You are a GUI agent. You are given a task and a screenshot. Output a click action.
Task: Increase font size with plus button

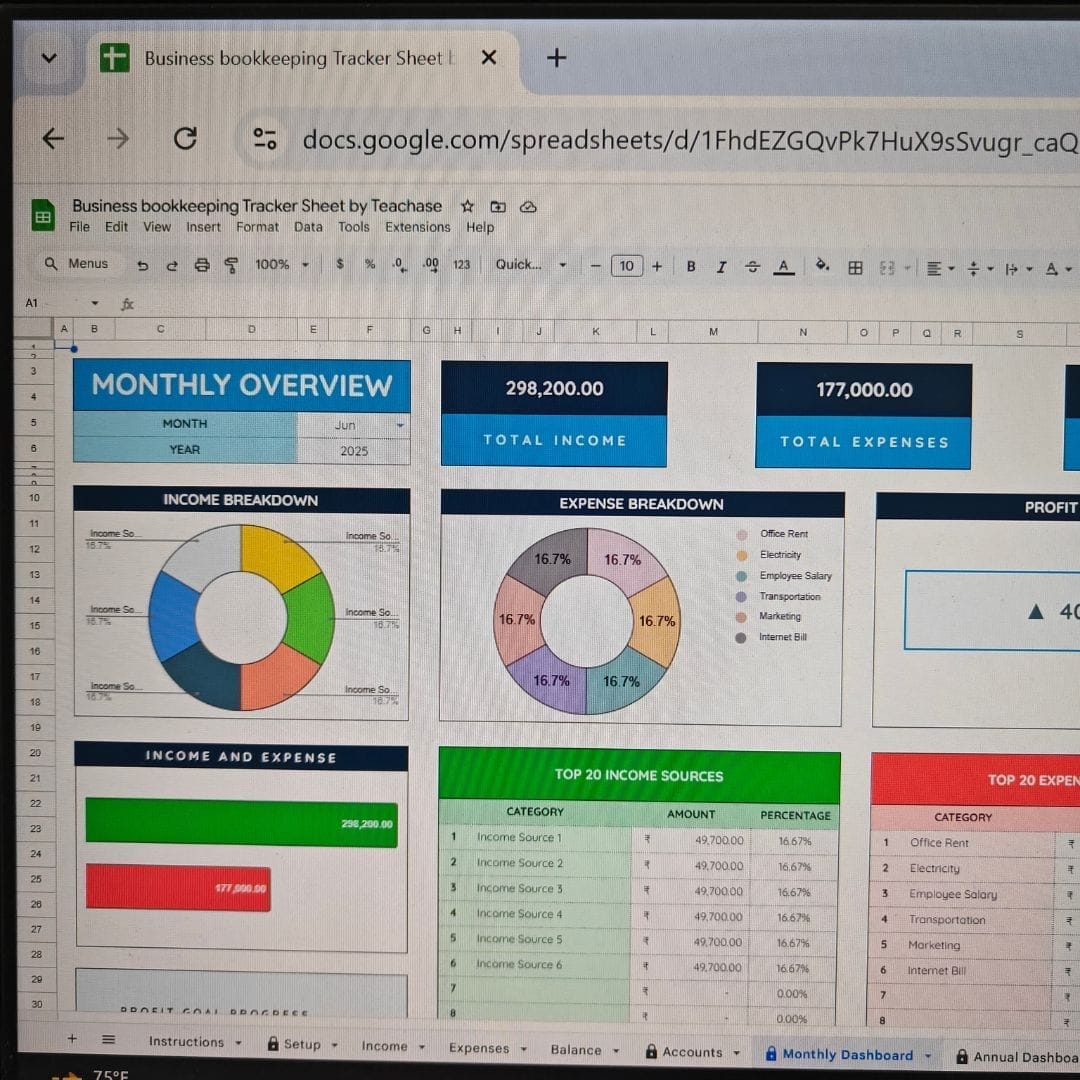click(x=656, y=267)
